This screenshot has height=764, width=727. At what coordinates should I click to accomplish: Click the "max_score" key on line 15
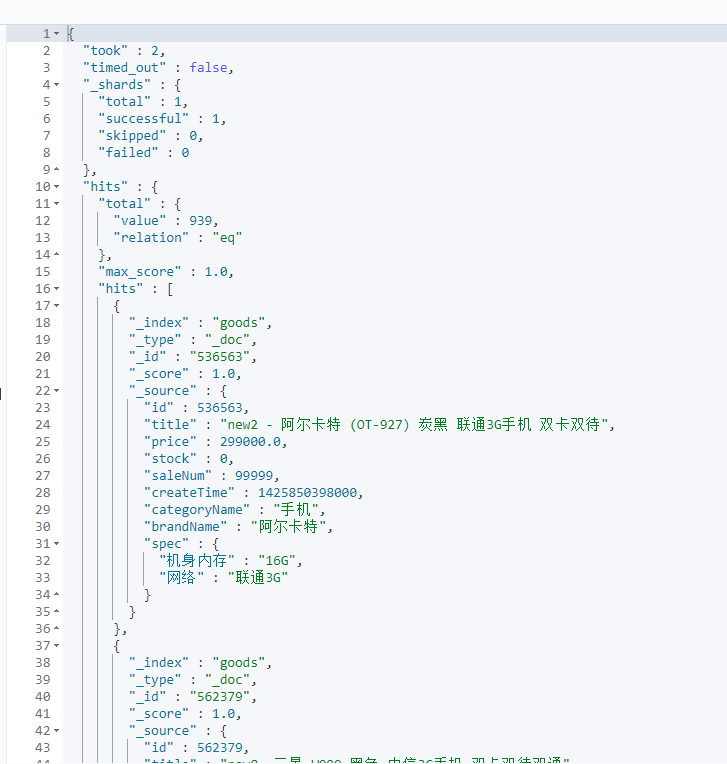(x=139, y=272)
